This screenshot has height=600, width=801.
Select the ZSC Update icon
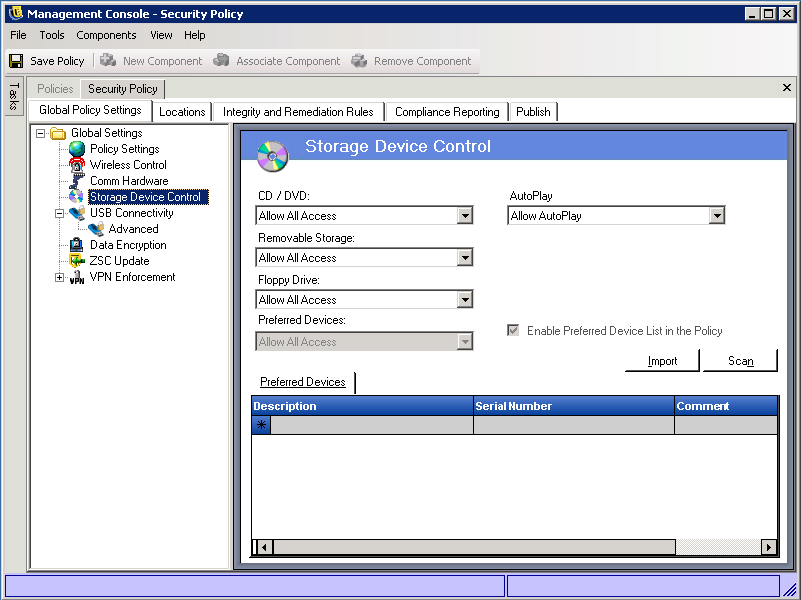(77, 261)
